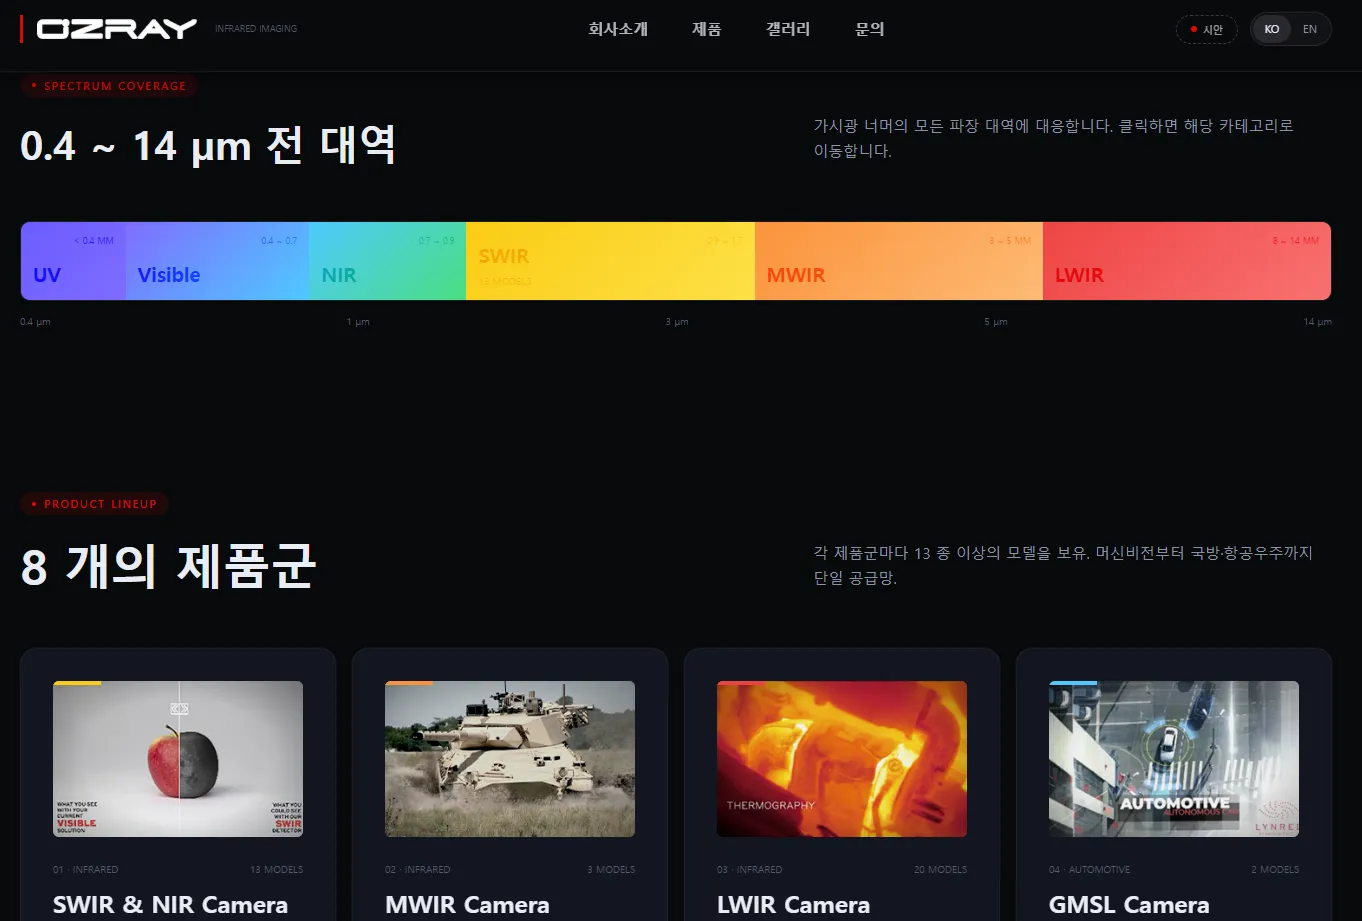Open the 문의 menu item
Screen dimensions: 1362x921
869,29
